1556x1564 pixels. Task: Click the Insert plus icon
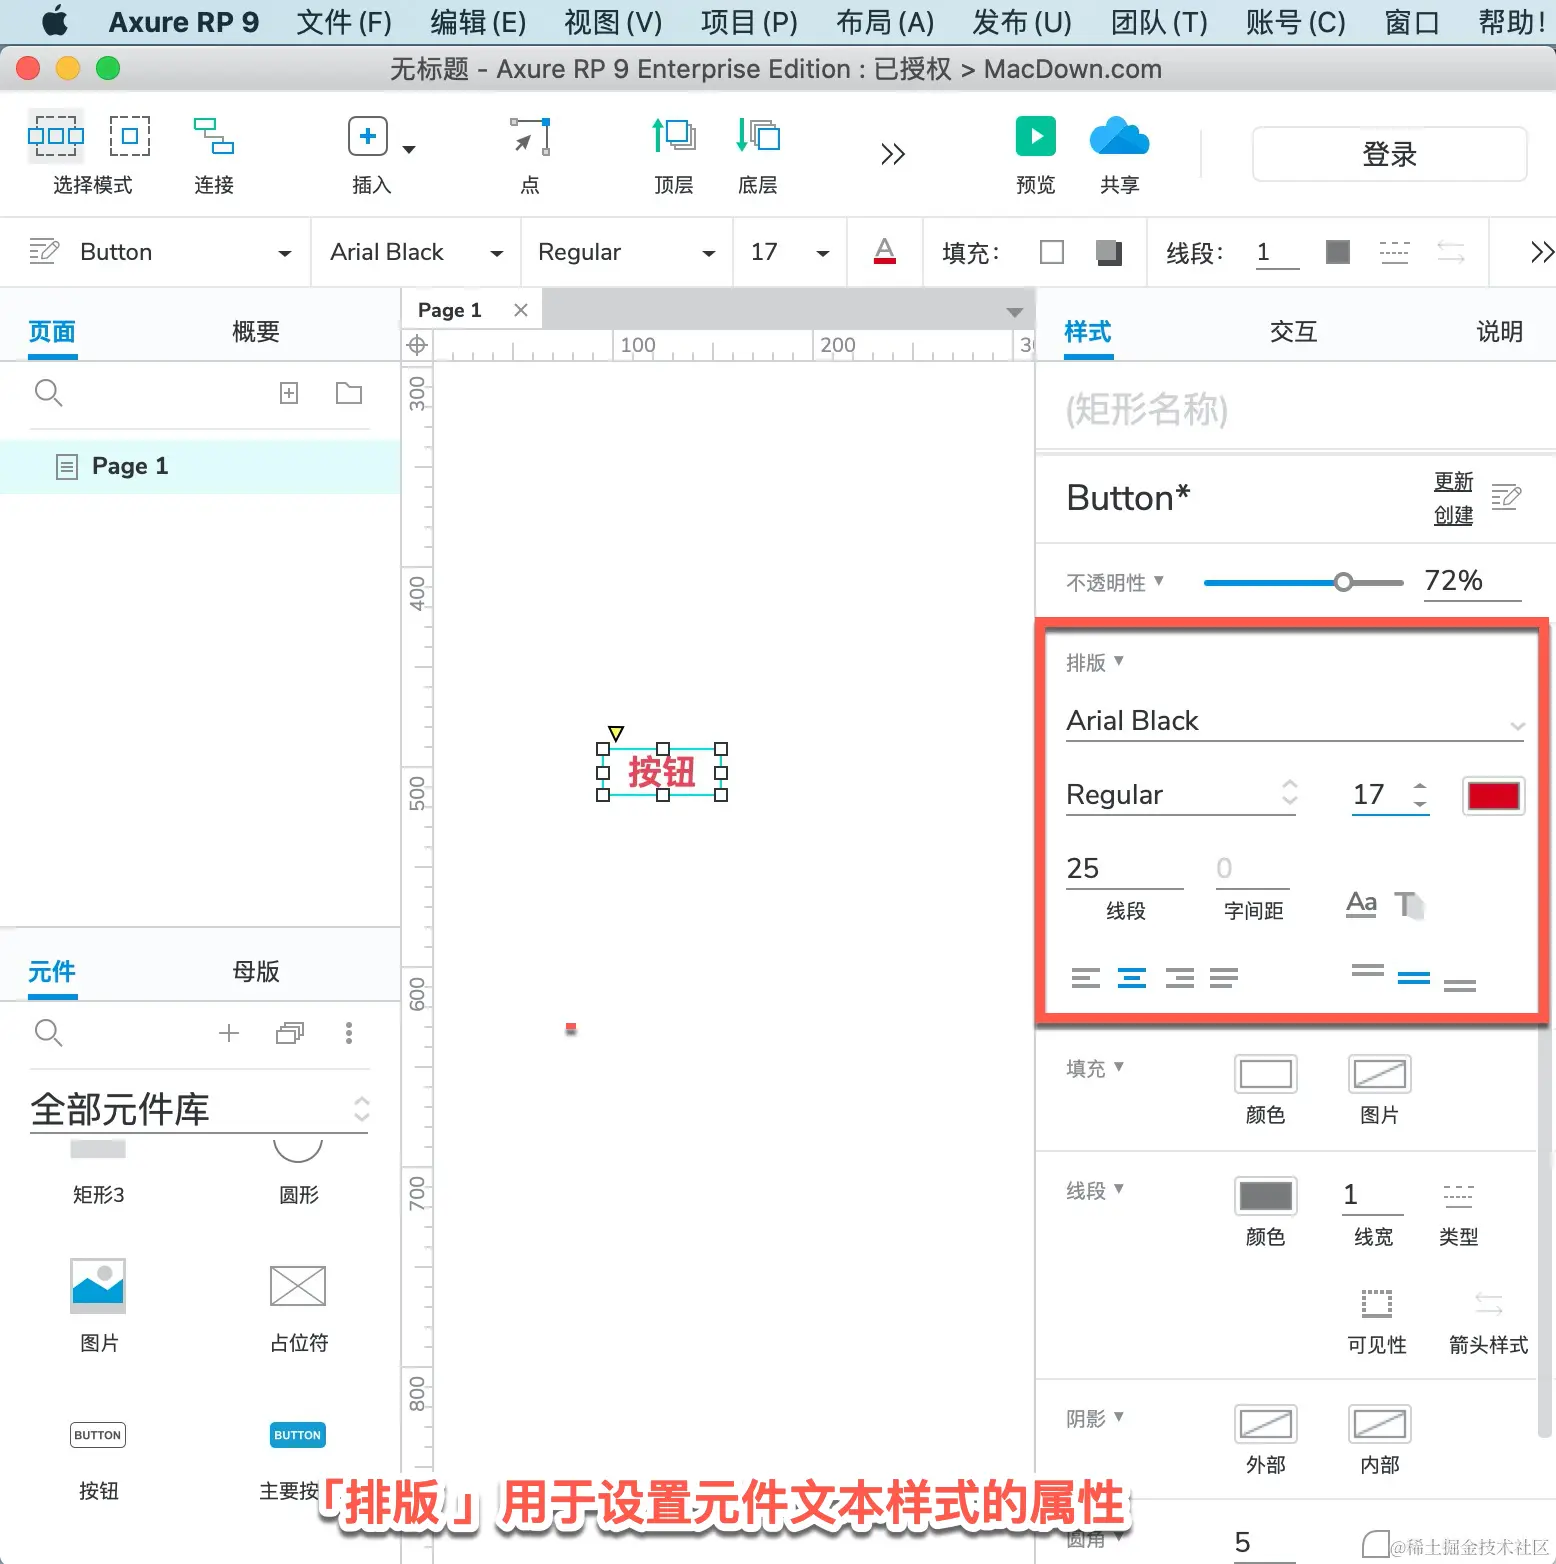[x=368, y=136]
